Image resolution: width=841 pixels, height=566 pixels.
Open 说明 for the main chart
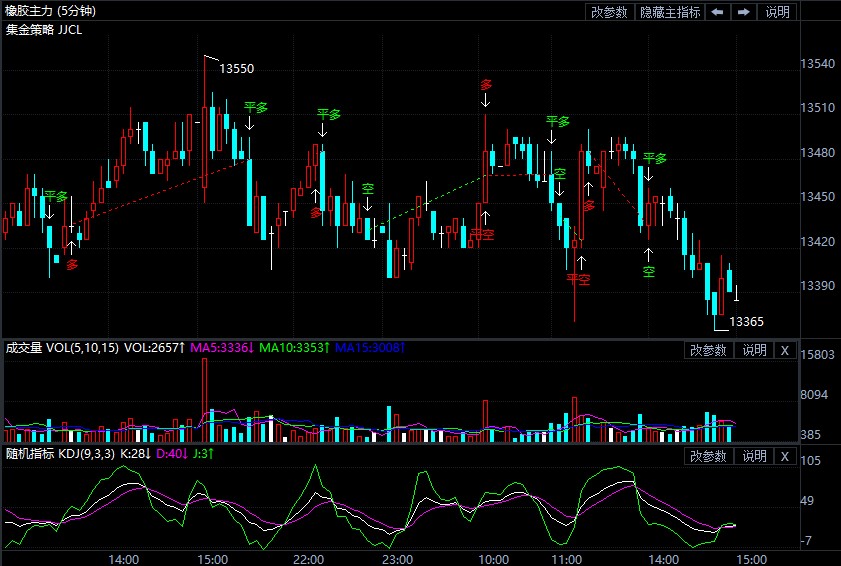click(777, 12)
